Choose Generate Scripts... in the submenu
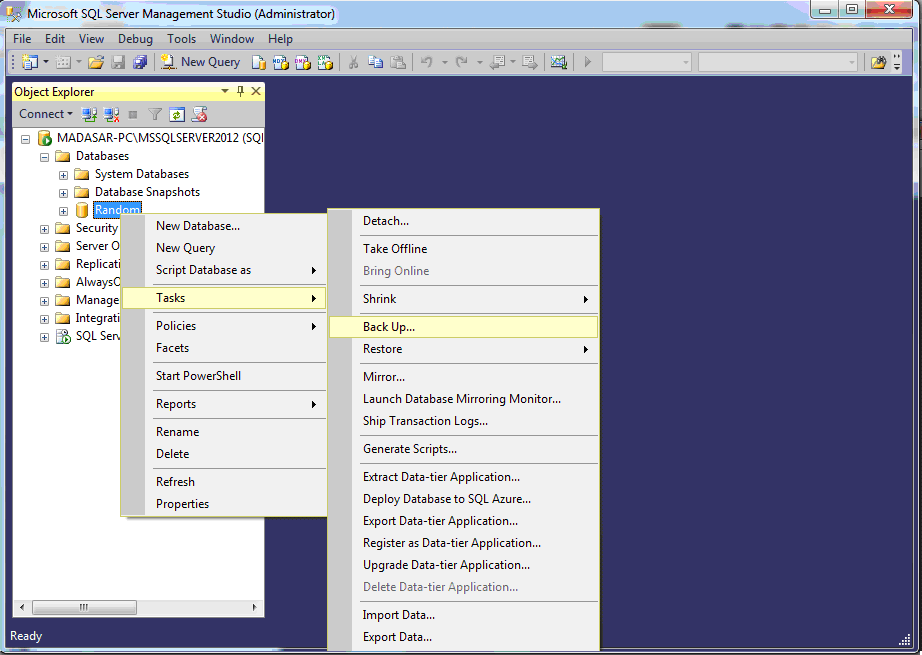 click(410, 449)
